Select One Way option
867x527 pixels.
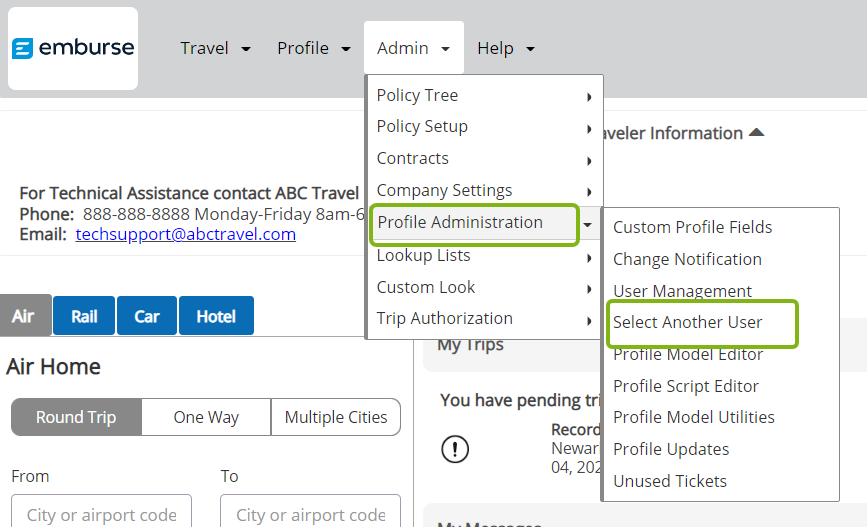click(x=206, y=417)
